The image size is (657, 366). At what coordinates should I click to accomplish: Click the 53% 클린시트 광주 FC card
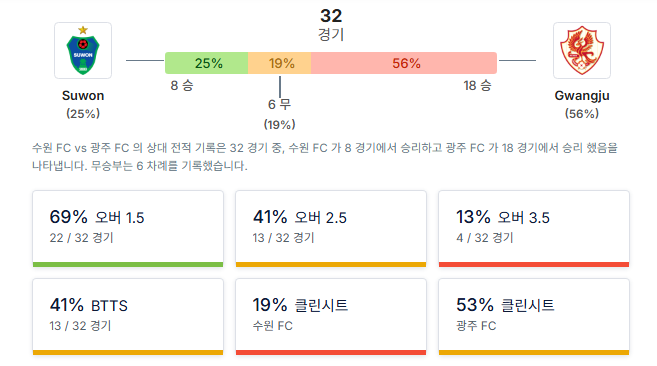(534, 317)
